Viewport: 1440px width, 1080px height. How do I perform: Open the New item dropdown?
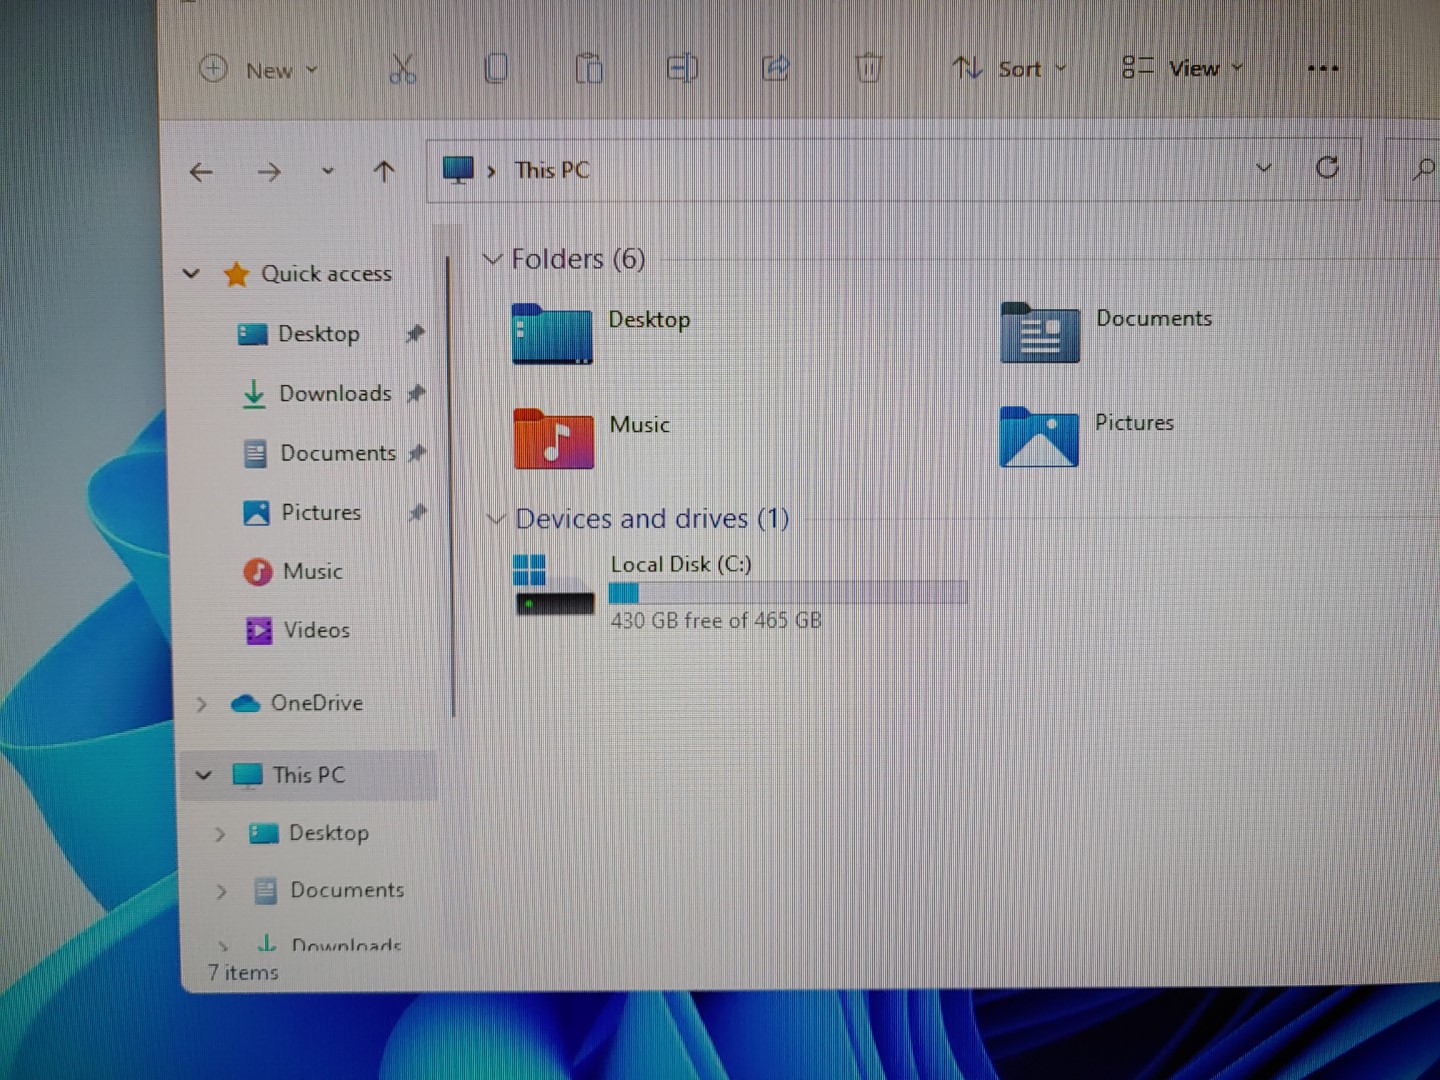coord(259,70)
